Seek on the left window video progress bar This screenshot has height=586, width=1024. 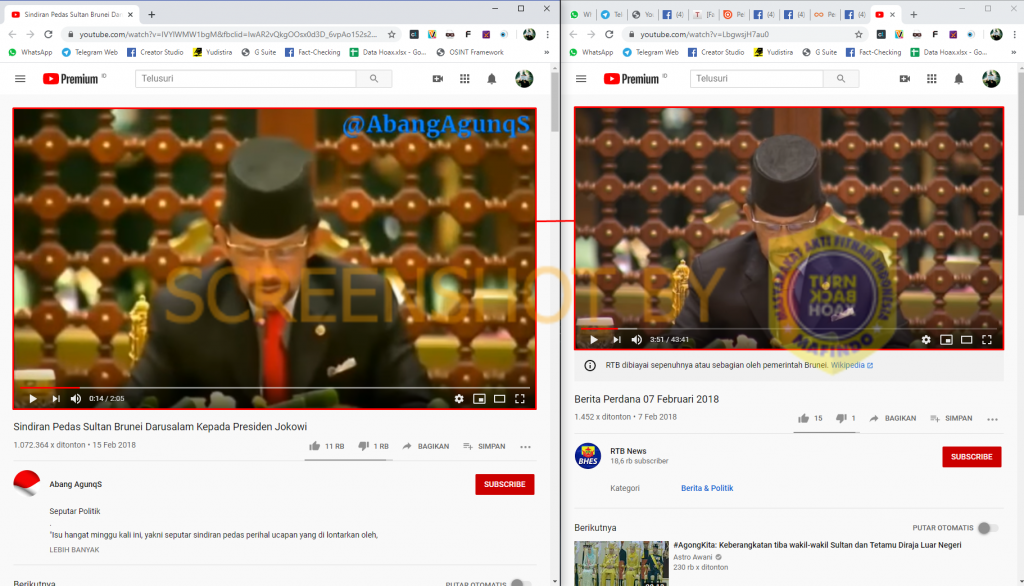274,388
